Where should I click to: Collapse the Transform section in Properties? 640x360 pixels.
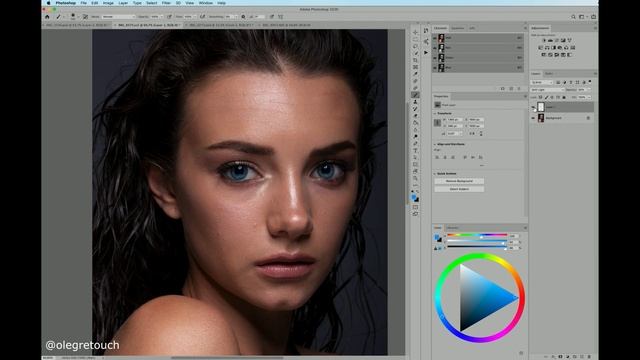[435, 113]
